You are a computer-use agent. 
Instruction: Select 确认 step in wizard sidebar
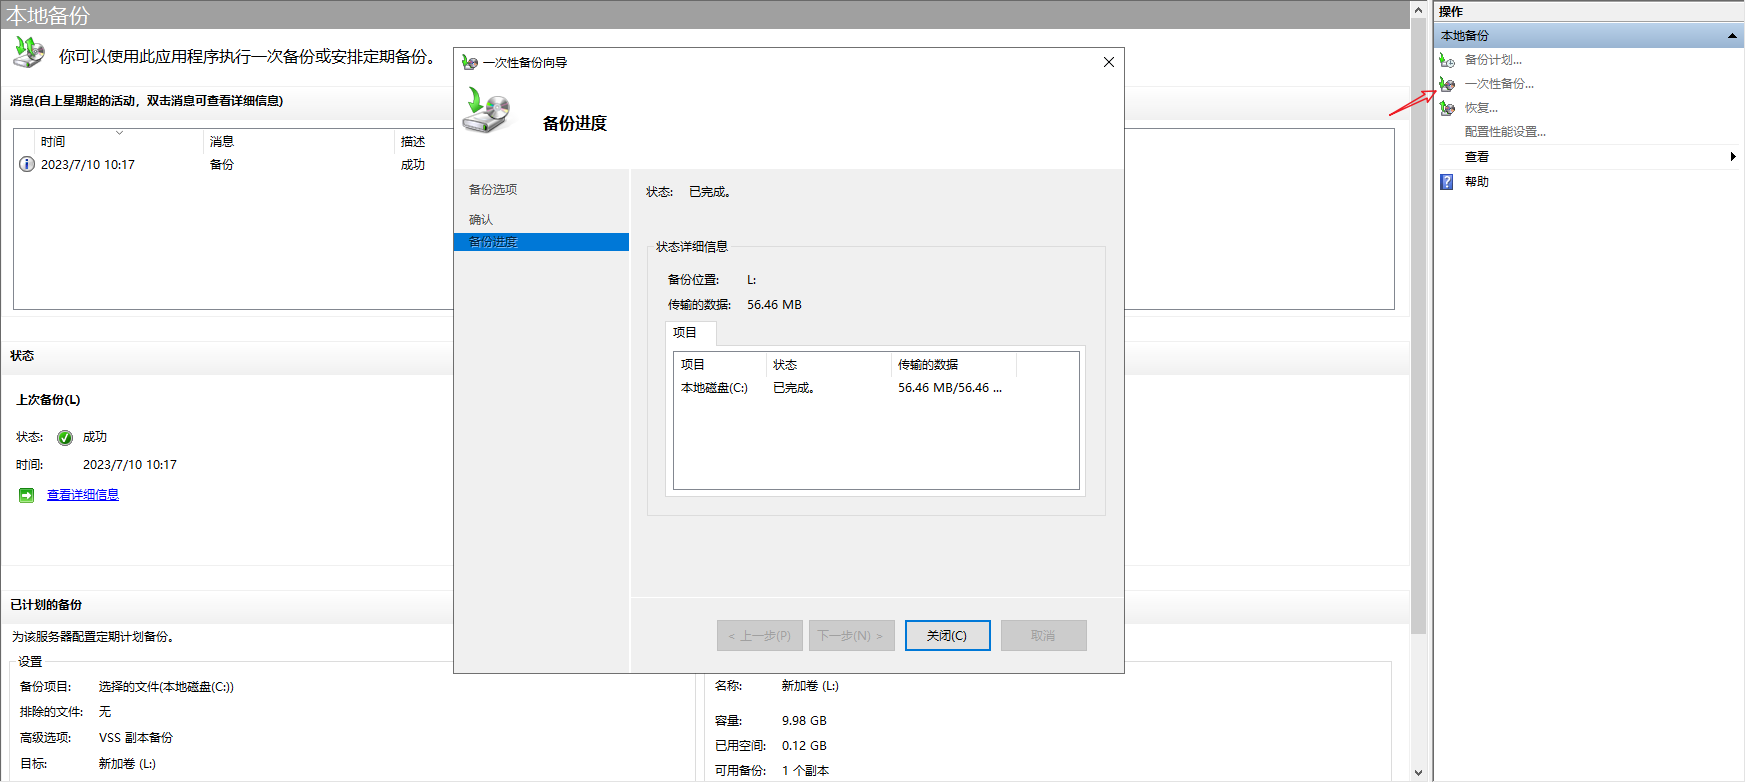pos(481,219)
